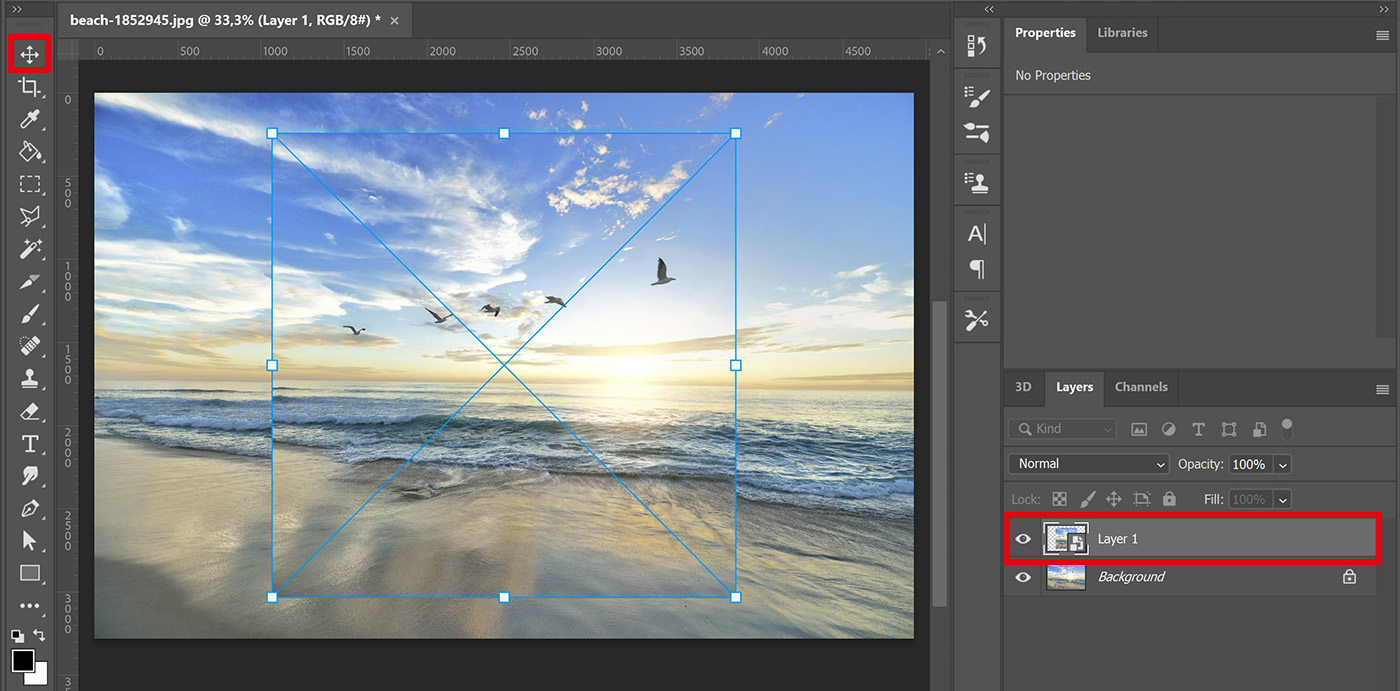
Task: Open the Normal blend mode dropdown
Action: pos(1088,463)
